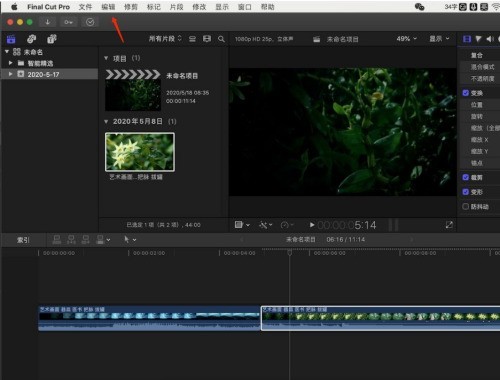Open the enhancement wand tools dropdown
The image size is (500, 380).
(x=266, y=225)
